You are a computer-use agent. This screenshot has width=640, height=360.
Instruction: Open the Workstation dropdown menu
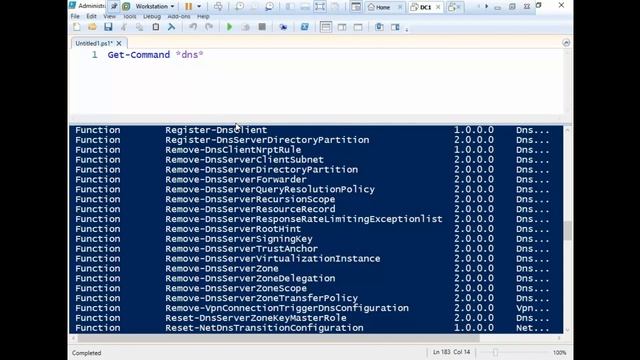155,6
